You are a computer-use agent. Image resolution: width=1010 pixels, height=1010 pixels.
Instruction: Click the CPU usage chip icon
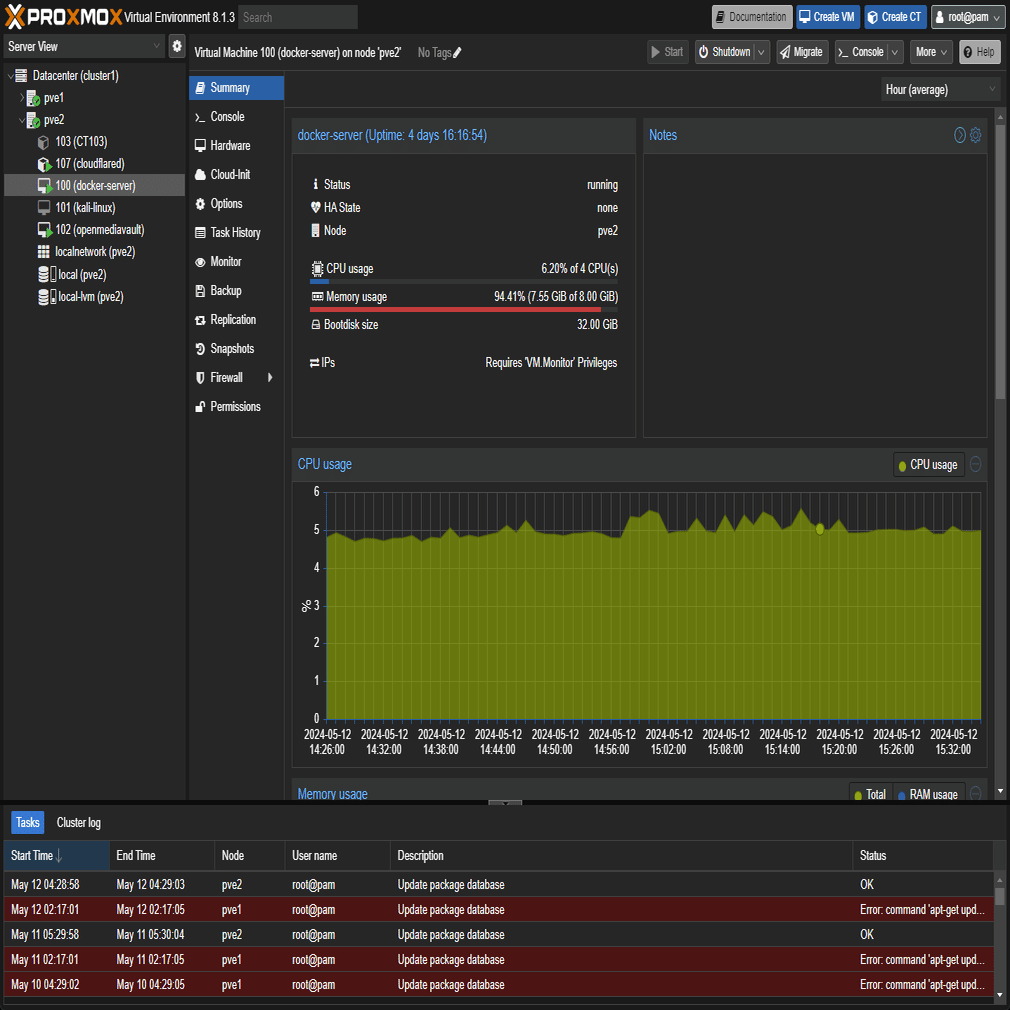coord(317,269)
